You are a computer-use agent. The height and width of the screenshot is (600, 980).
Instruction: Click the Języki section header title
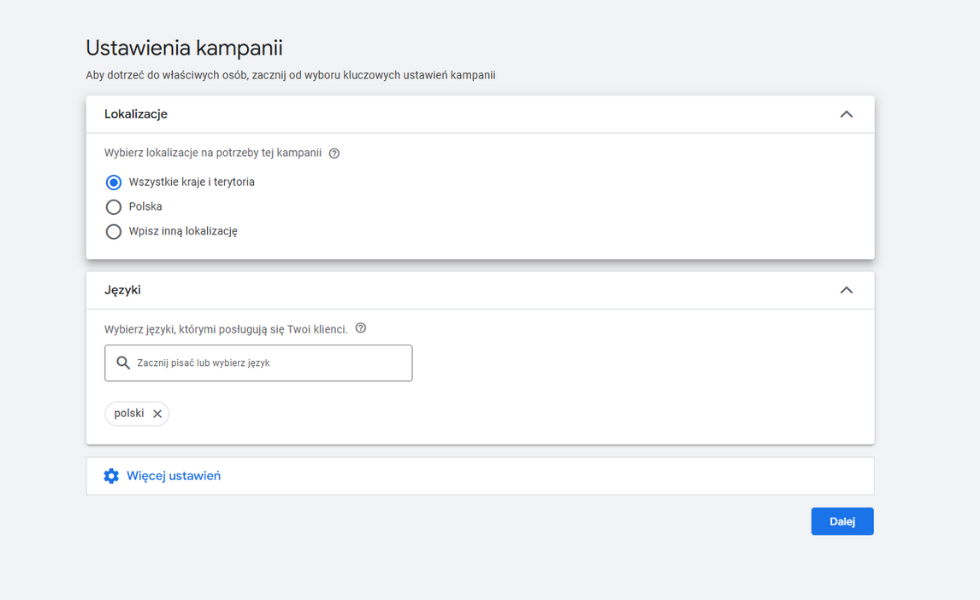click(x=122, y=290)
